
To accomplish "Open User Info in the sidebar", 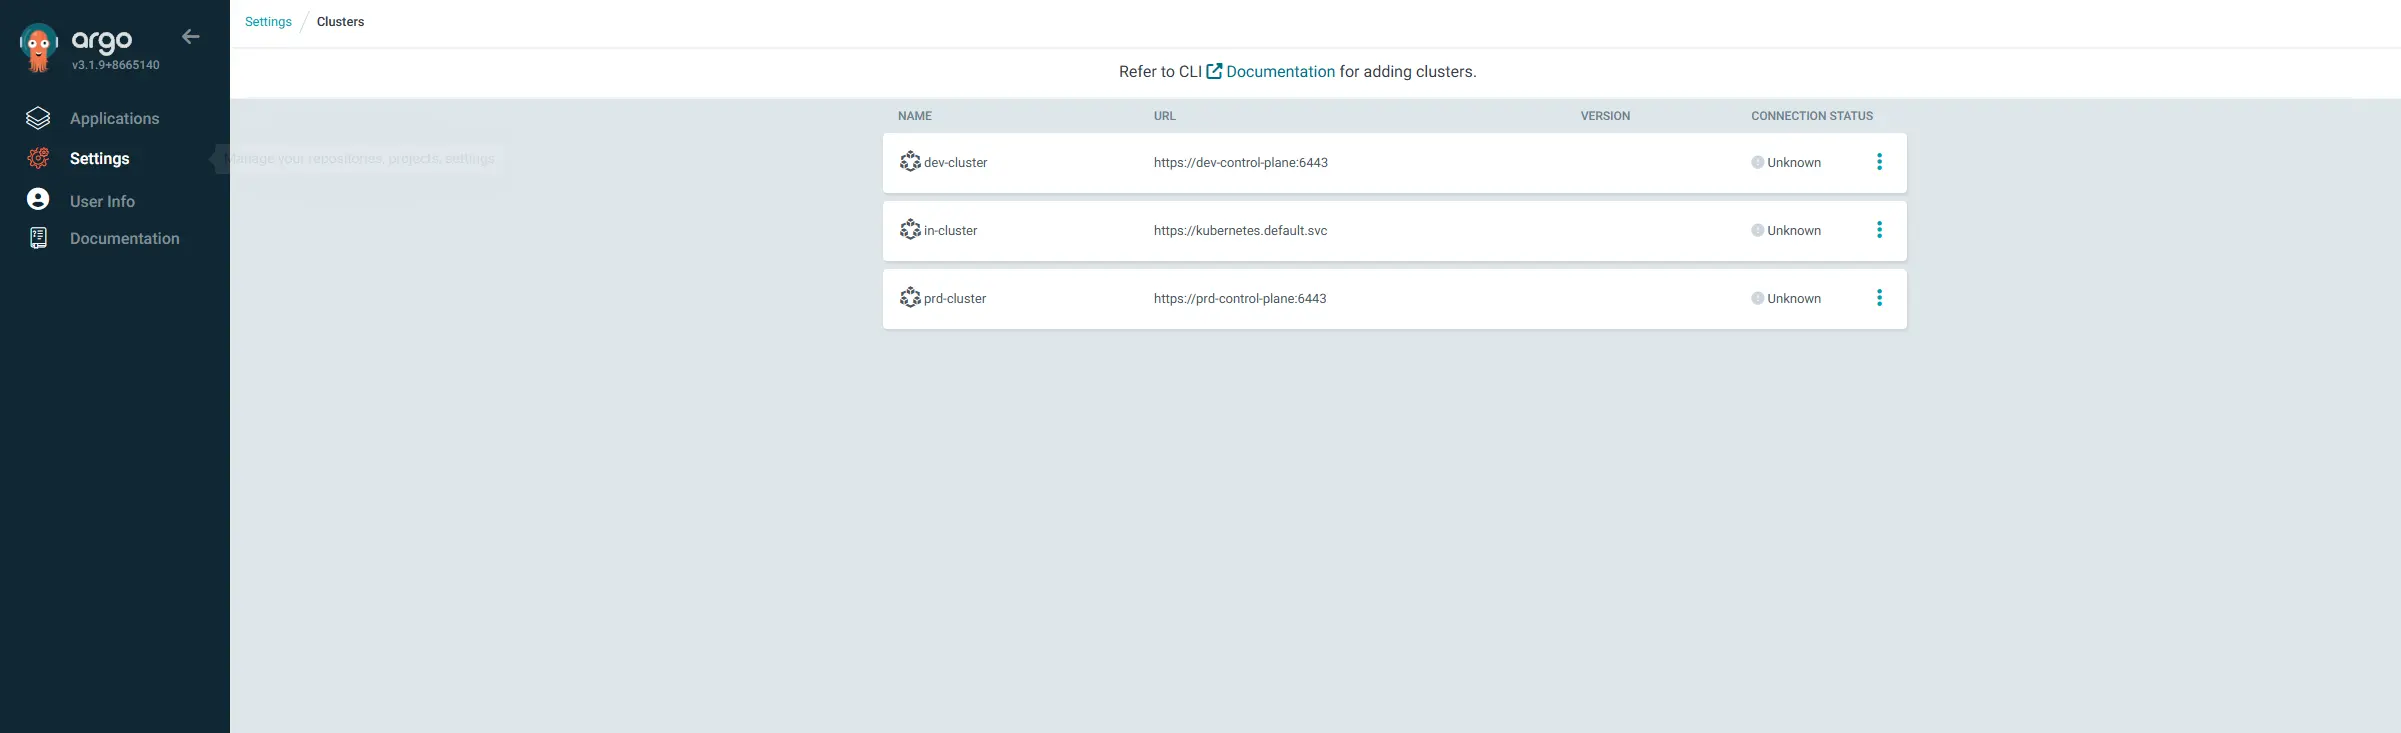I will coord(102,201).
